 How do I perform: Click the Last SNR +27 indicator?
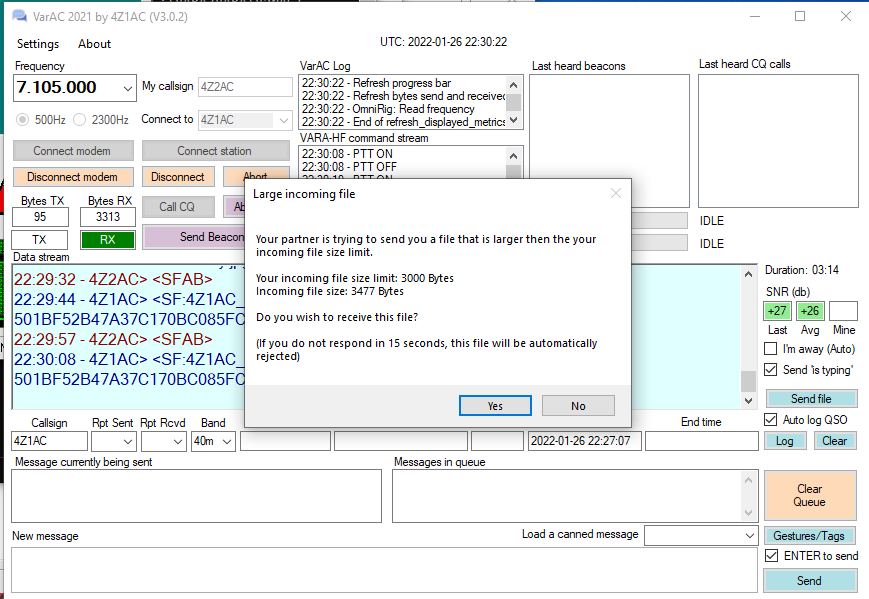777,311
